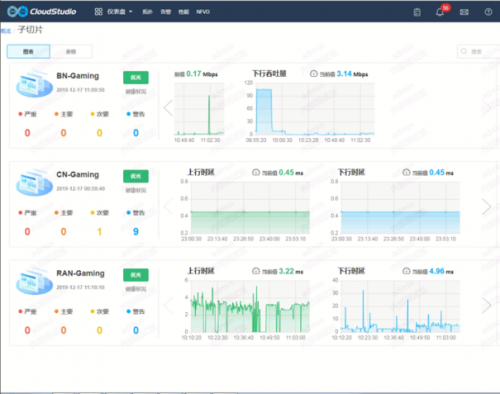This screenshot has width=500, height=394.
Task: Show next charts on CN-Gaming card
Action: point(487,207)
